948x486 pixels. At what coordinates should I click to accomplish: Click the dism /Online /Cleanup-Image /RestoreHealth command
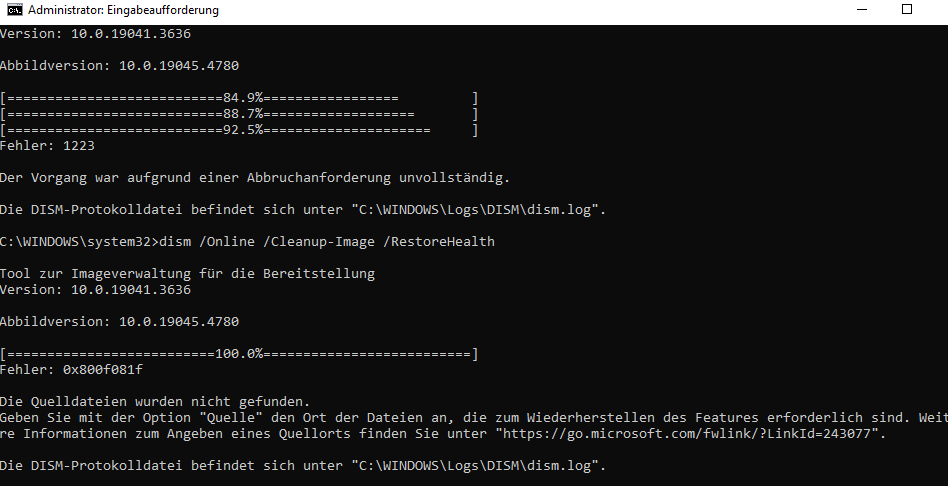pos(327,242)
